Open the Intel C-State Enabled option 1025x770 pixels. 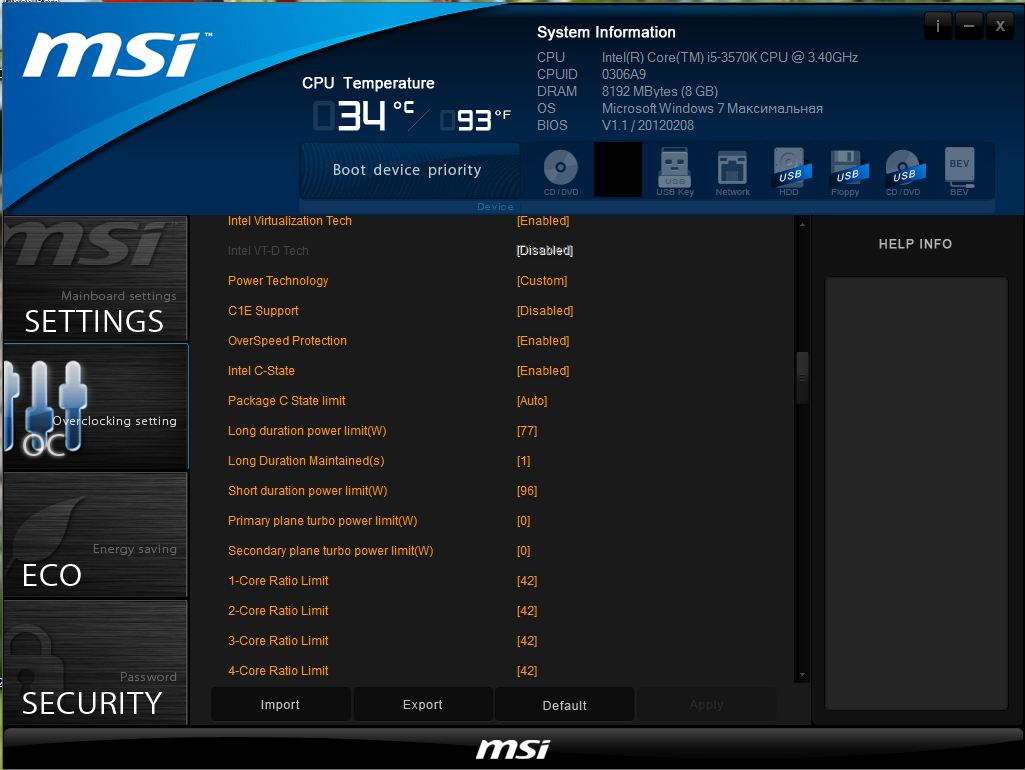543,371
